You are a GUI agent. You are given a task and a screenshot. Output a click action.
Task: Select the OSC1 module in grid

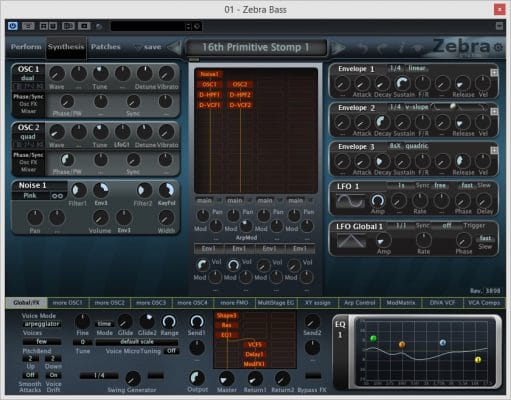click(209, 84)
